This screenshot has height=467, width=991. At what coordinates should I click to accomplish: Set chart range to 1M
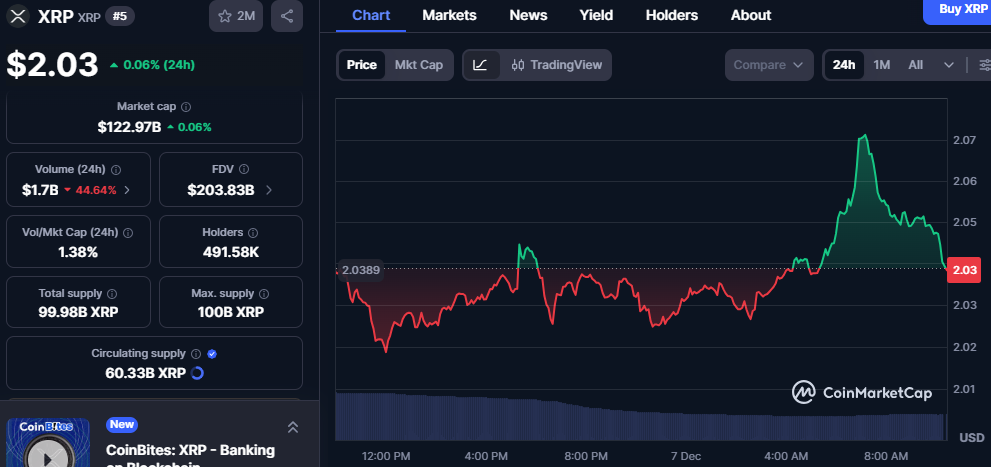click(x=881, y=65)
